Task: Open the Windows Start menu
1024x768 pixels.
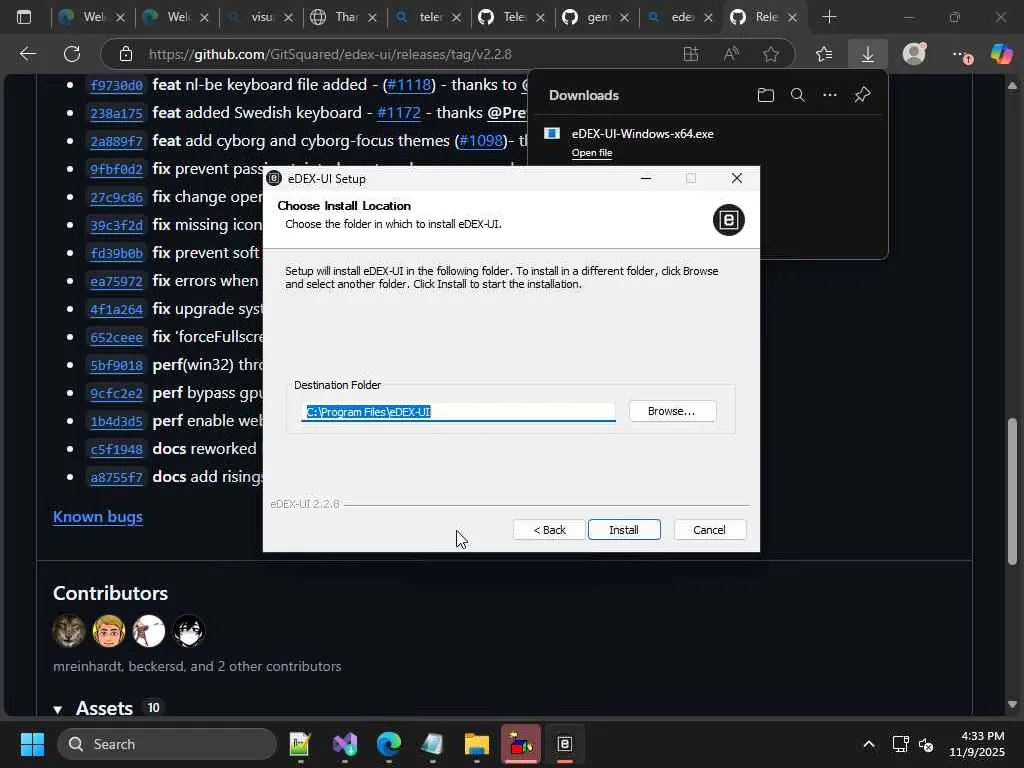Action: point(32,744)
